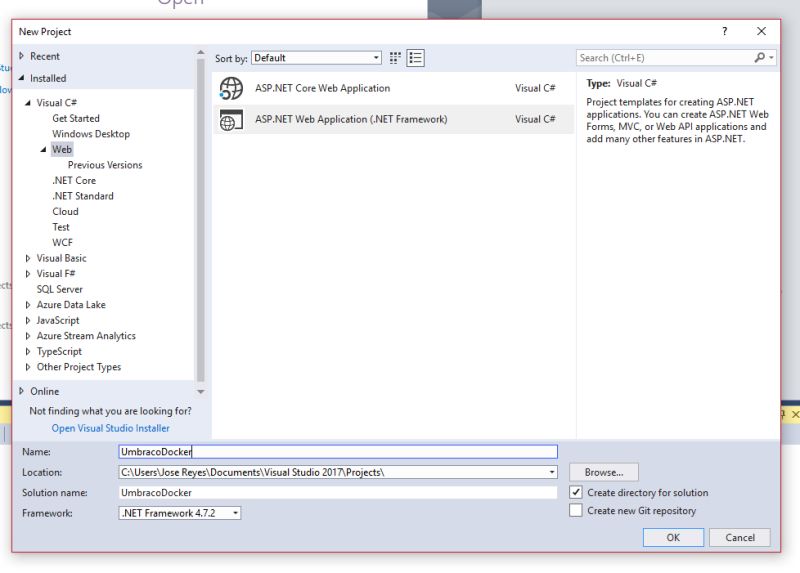Expand Other Project Types node
Screen dimensions: 800x573
28,367
